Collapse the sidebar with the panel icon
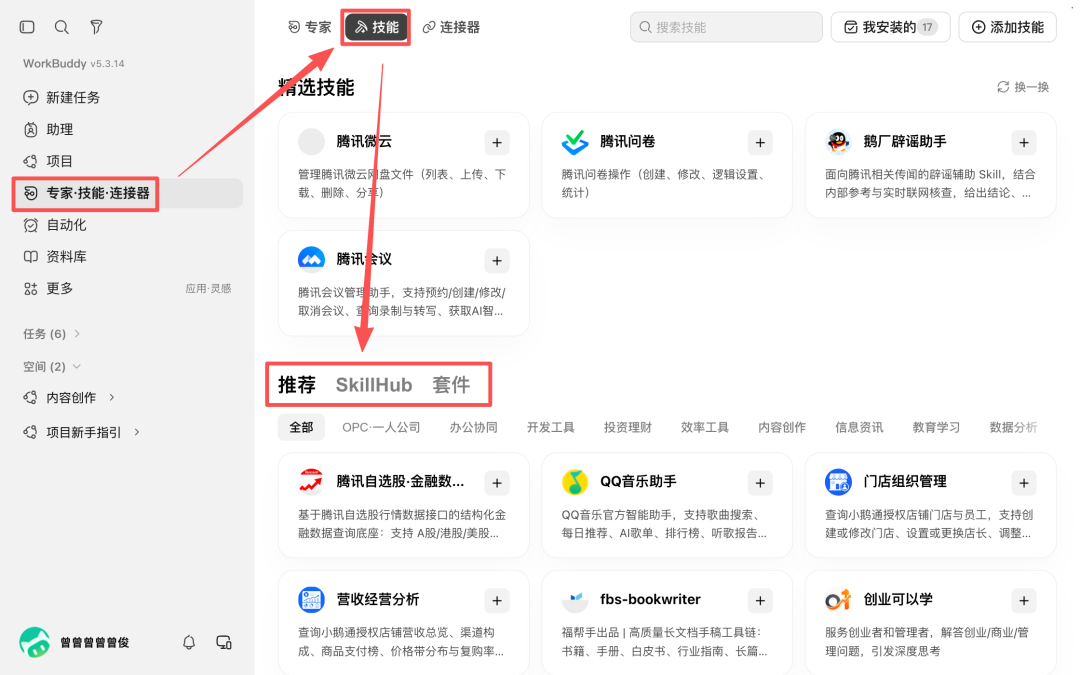Screen dimensions: 1080x675 pos(28,27)
